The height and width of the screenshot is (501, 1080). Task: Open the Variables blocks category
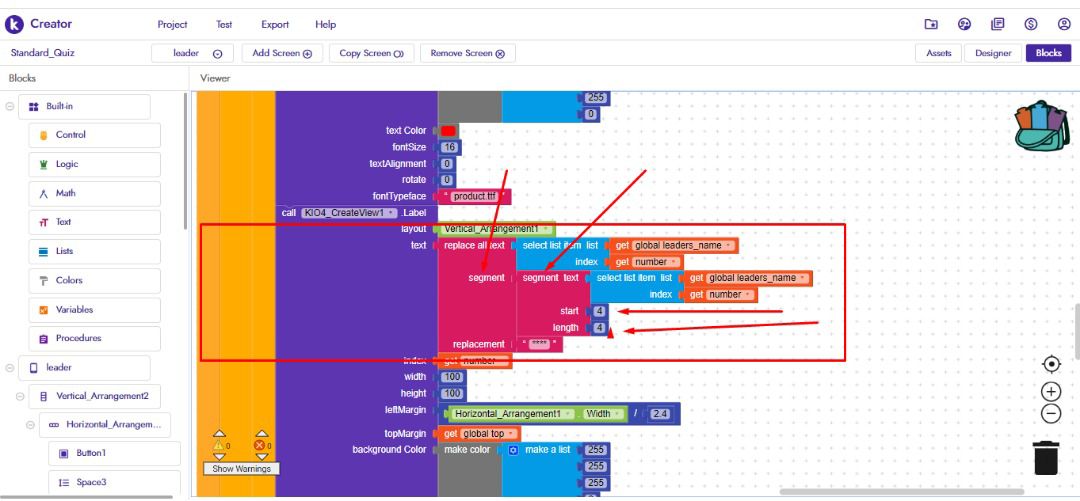(x=94, y=309)
